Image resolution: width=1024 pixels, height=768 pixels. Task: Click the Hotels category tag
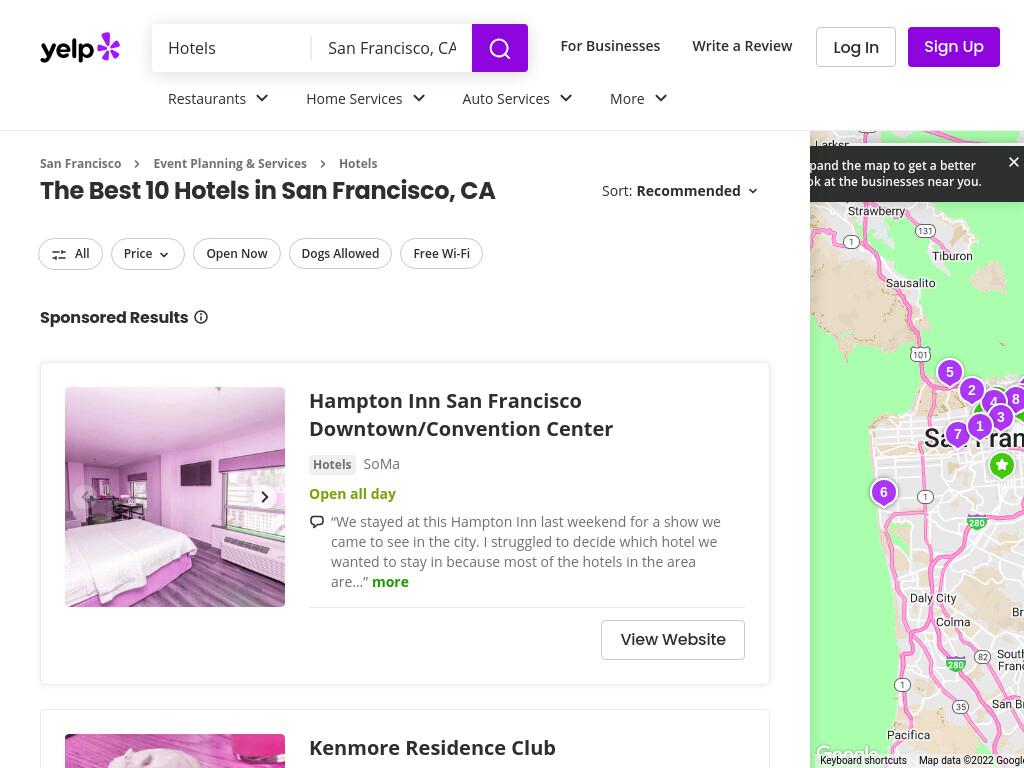[332, 464]
